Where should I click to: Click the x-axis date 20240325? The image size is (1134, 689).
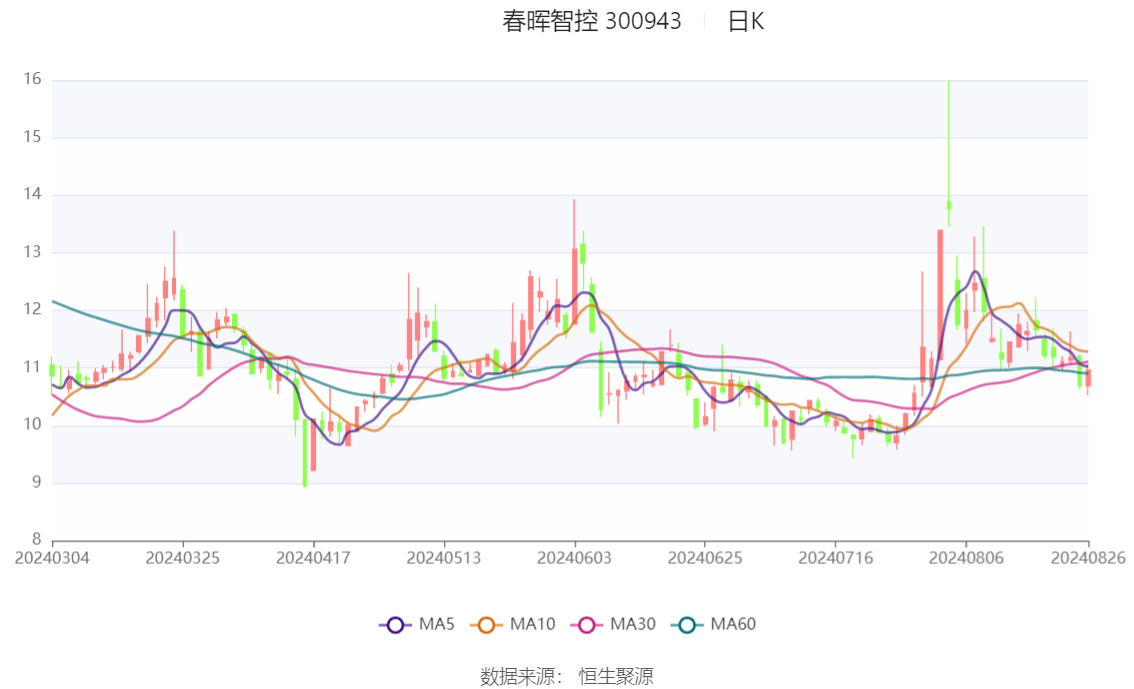coord(182,558)
